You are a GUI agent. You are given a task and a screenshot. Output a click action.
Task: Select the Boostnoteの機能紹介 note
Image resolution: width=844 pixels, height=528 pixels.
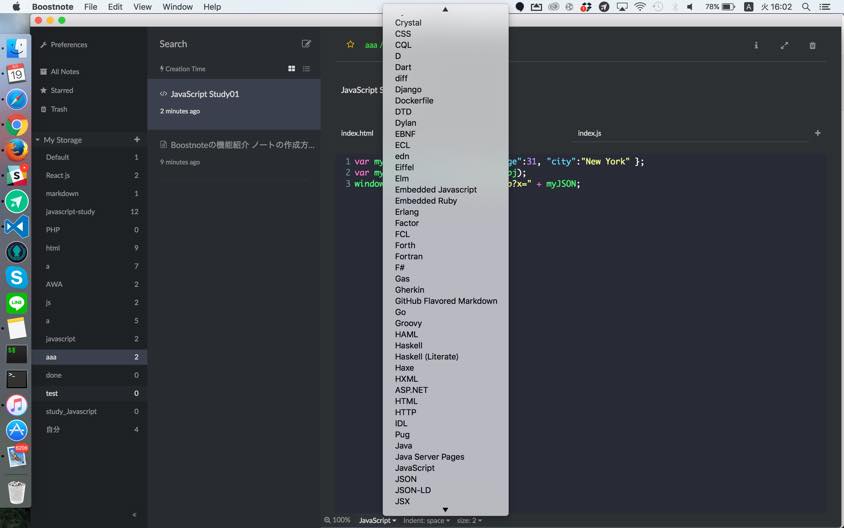tap(234, 153)
